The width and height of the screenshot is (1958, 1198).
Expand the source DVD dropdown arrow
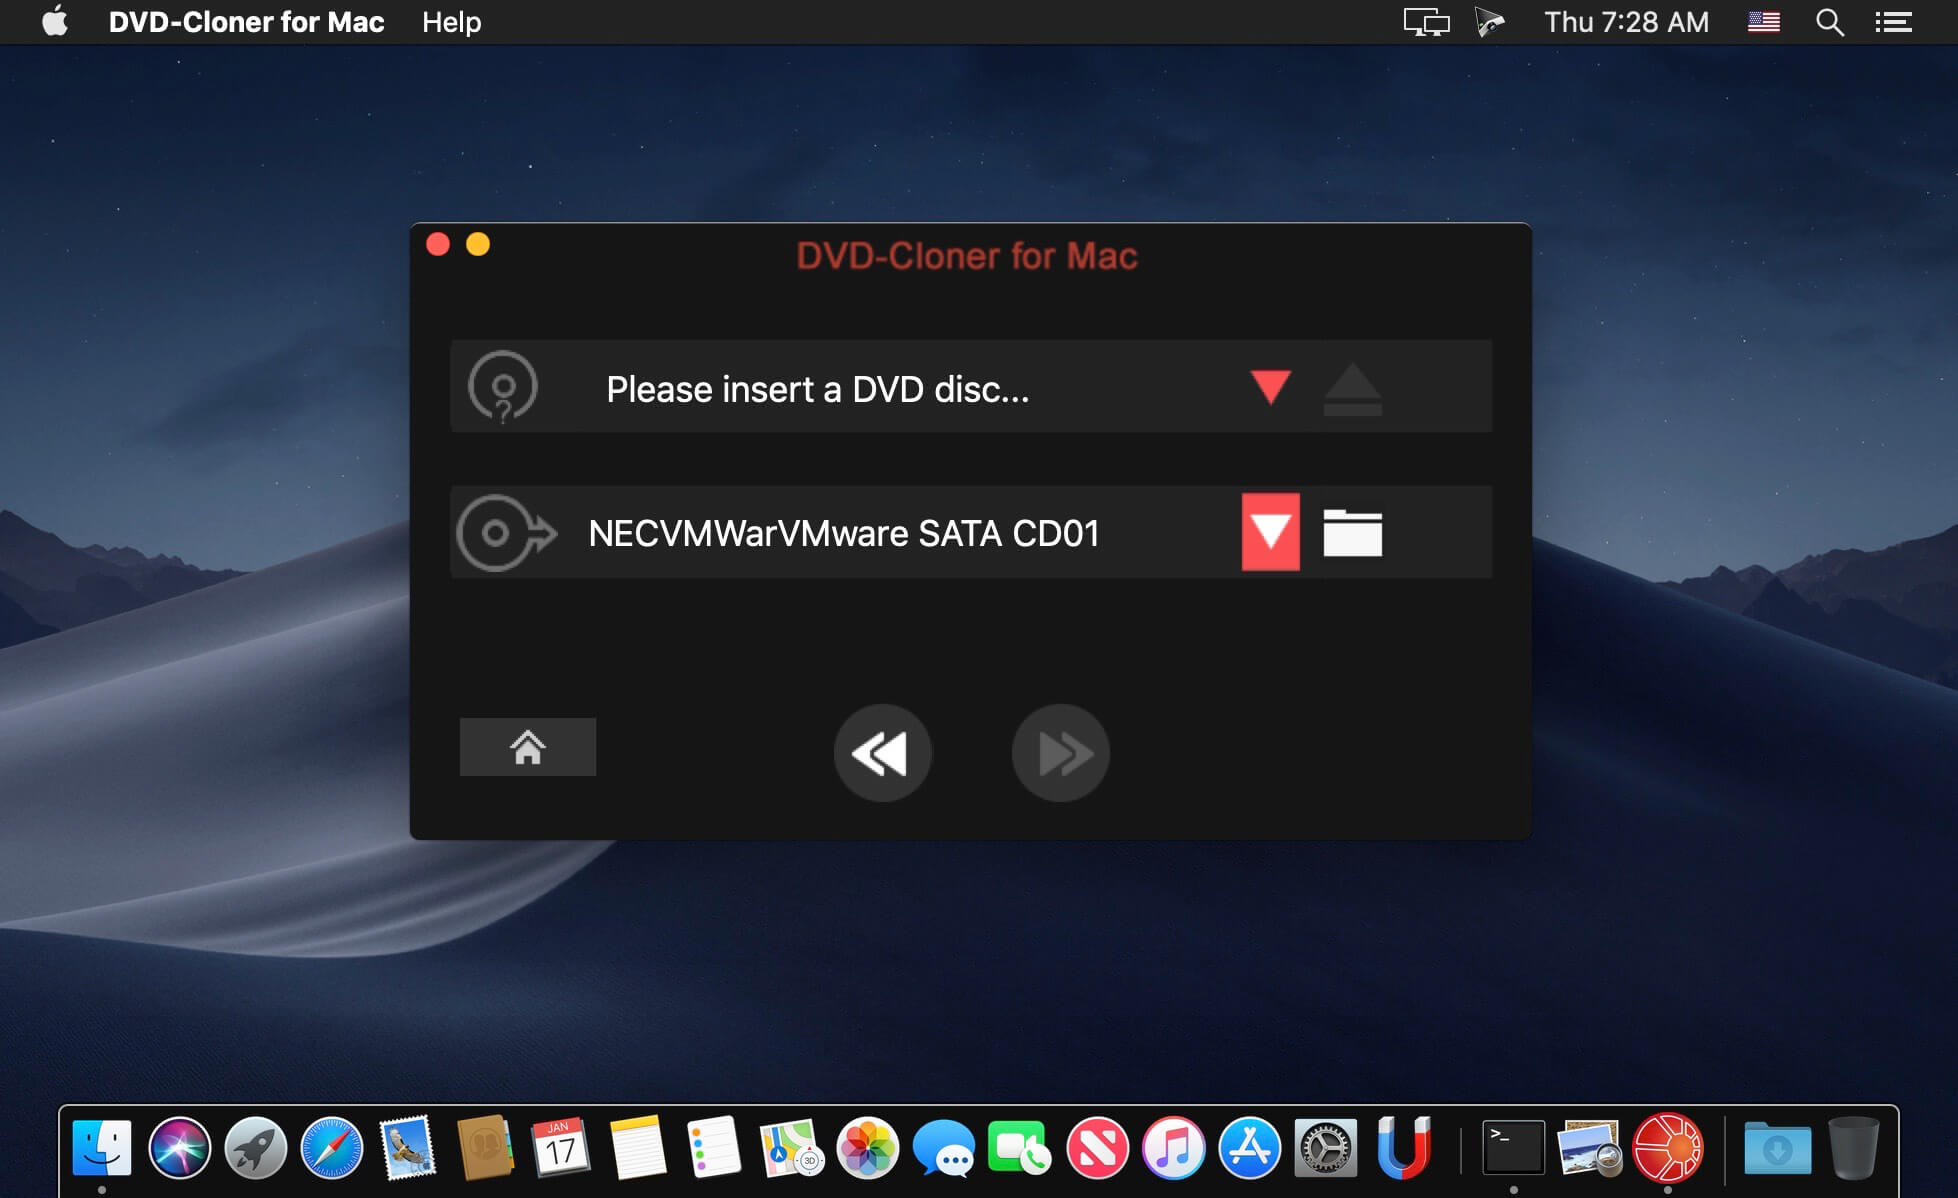point(1270,387)
